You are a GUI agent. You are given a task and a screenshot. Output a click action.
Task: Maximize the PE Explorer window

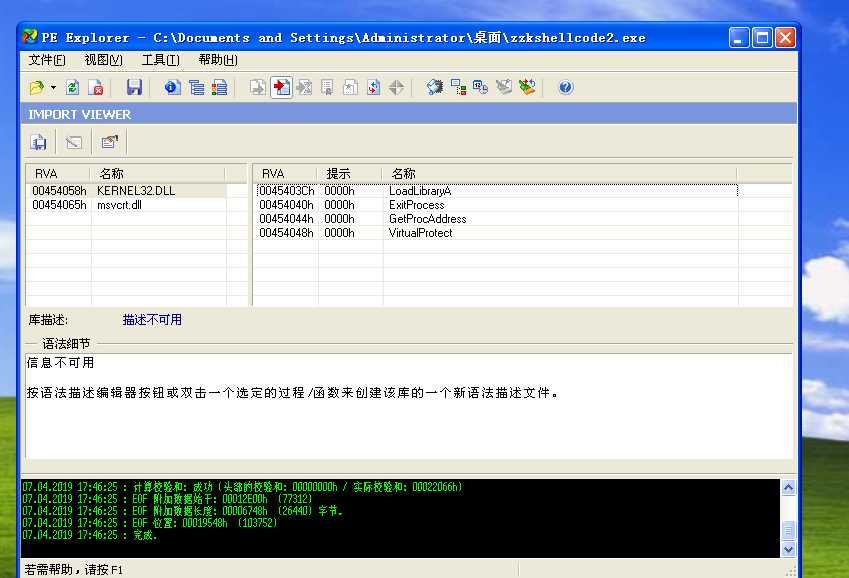[762, 37]
